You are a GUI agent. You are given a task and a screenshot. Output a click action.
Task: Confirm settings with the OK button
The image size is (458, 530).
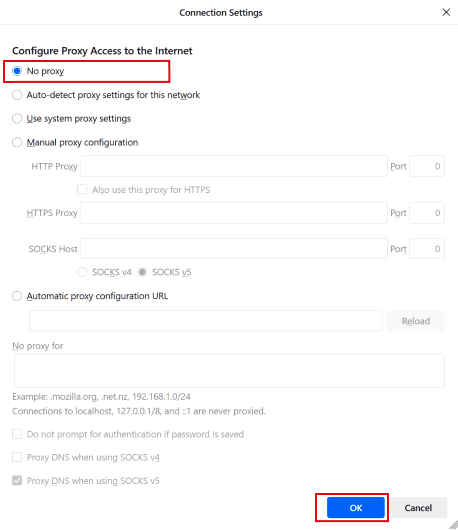356,507
